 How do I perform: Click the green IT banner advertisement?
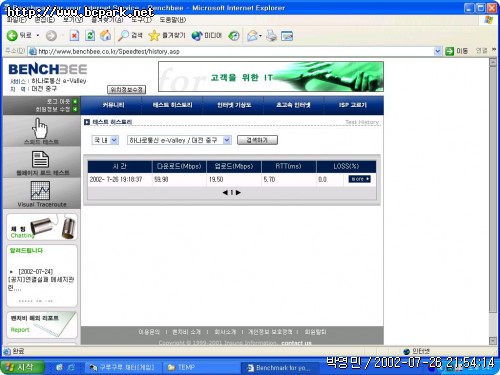tap(271, 77)
